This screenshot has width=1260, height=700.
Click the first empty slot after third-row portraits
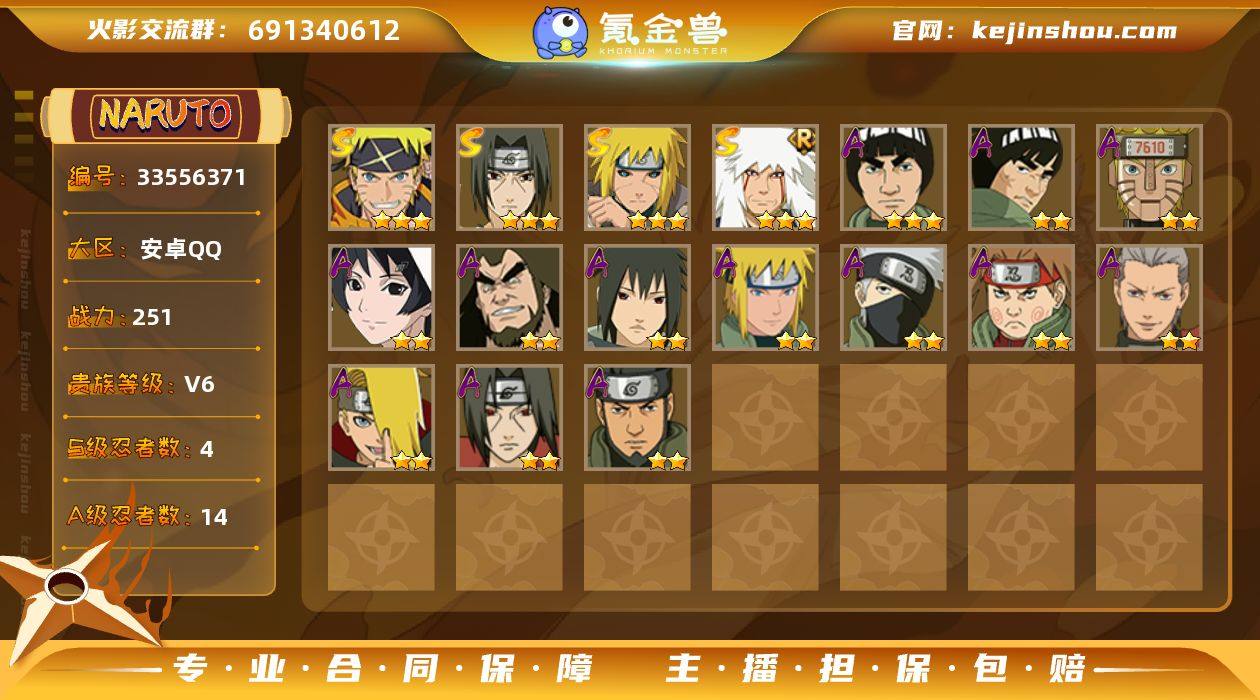tap(765, 418)
